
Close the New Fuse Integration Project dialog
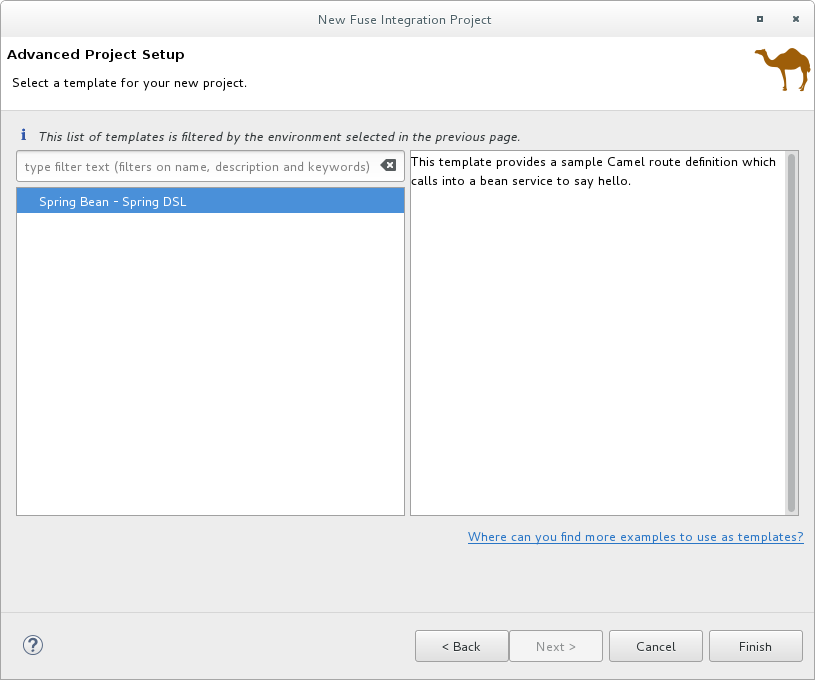pyautogui.click(x=796, y=19)
